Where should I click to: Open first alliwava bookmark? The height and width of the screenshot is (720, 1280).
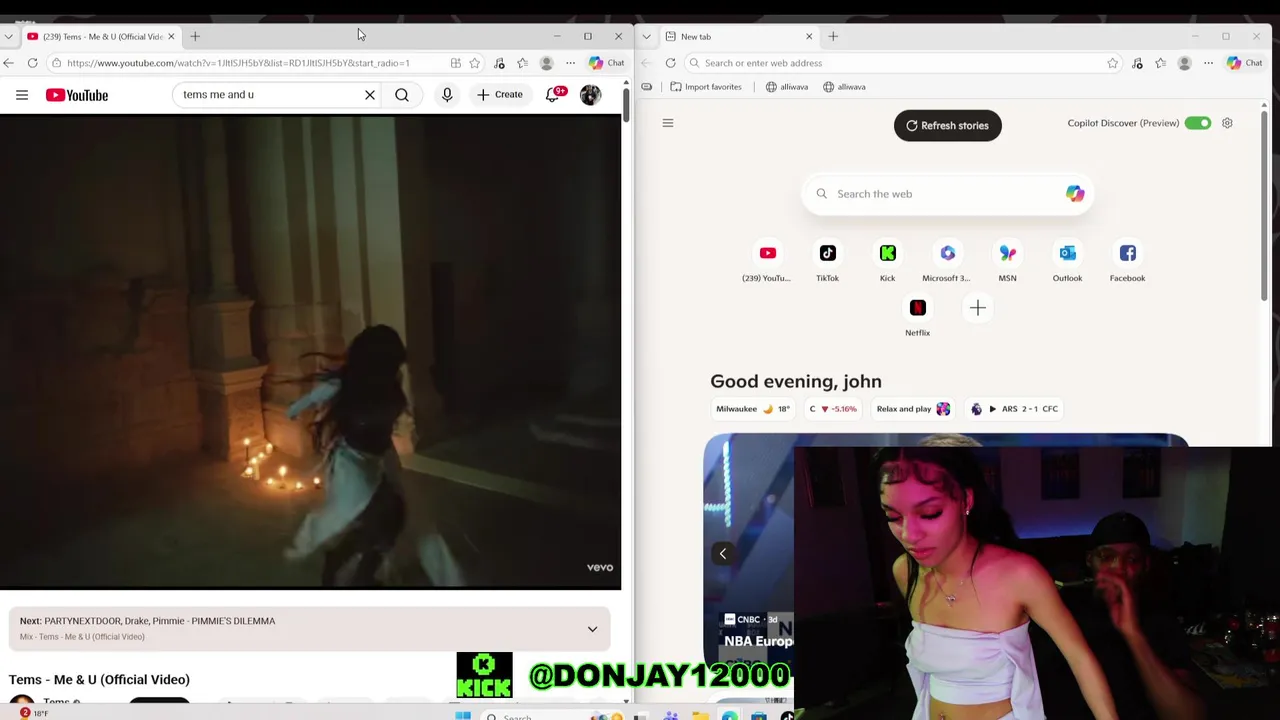pyautogui.click(x=787, y=87)
